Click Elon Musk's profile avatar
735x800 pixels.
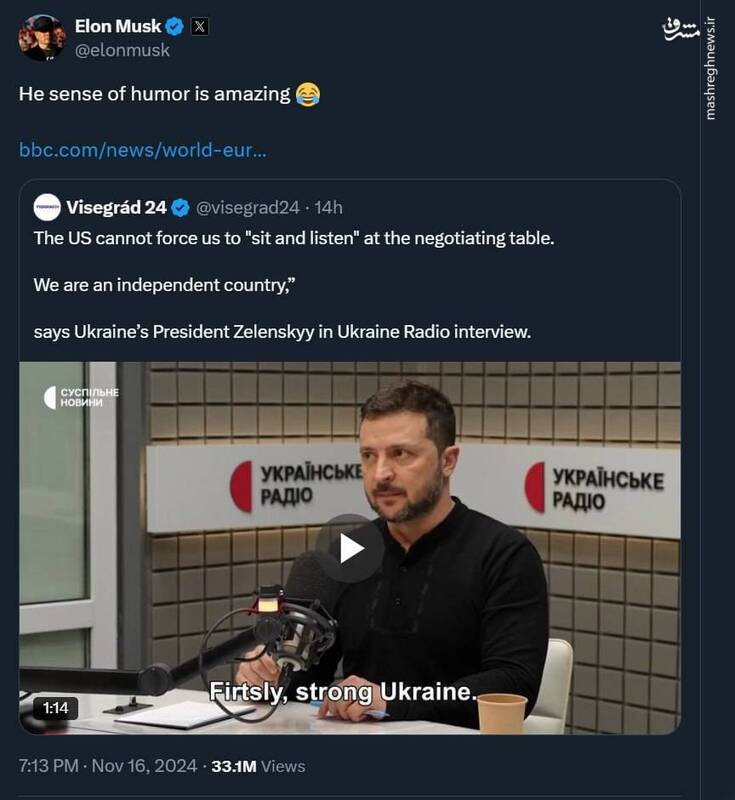point(42,38)
